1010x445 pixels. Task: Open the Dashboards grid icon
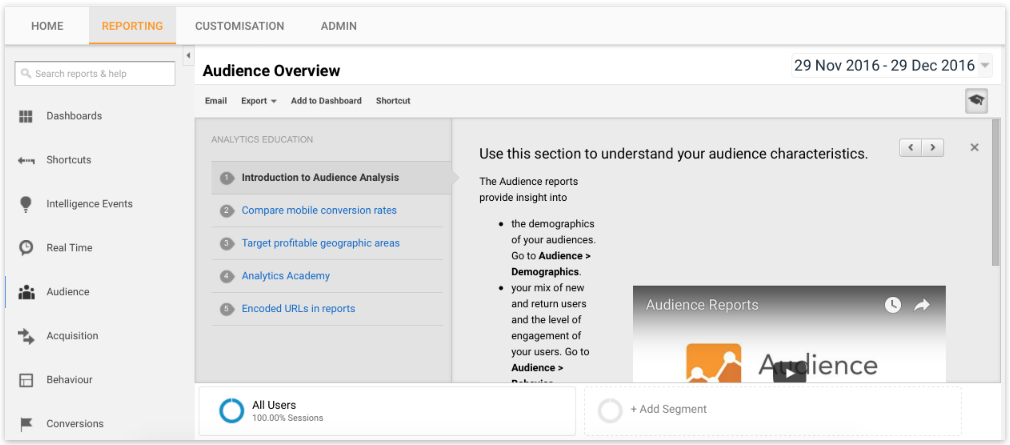tap(26, 117)
